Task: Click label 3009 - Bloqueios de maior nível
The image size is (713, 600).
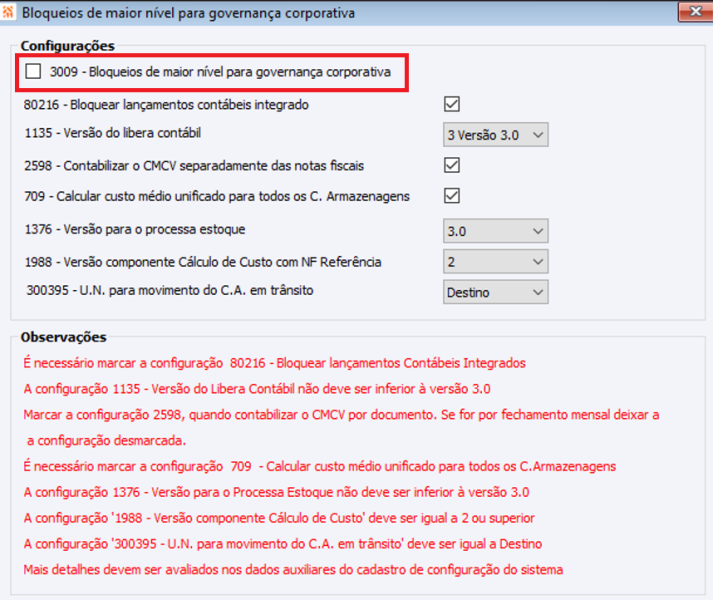Action: coord(220,72)
